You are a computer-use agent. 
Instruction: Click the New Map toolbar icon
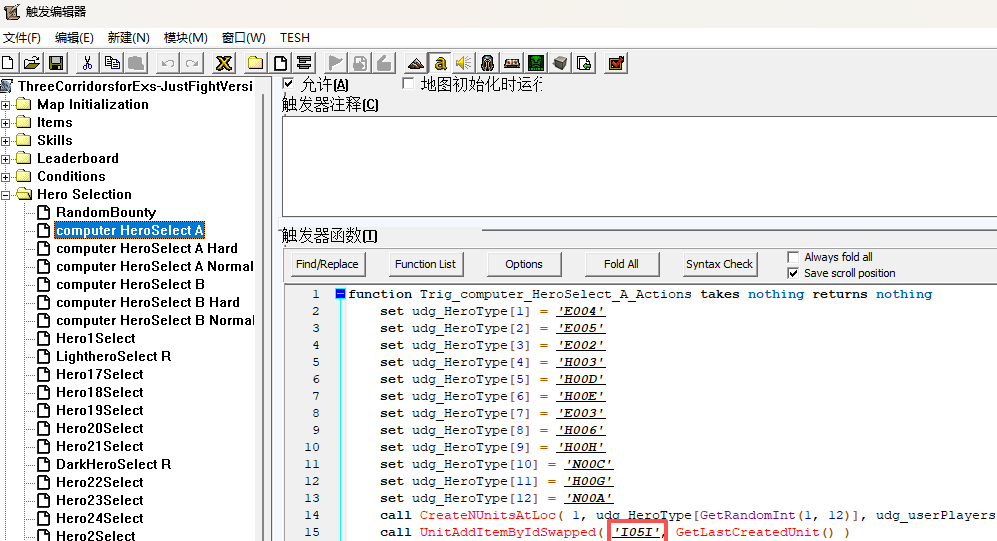click(8, 63)
